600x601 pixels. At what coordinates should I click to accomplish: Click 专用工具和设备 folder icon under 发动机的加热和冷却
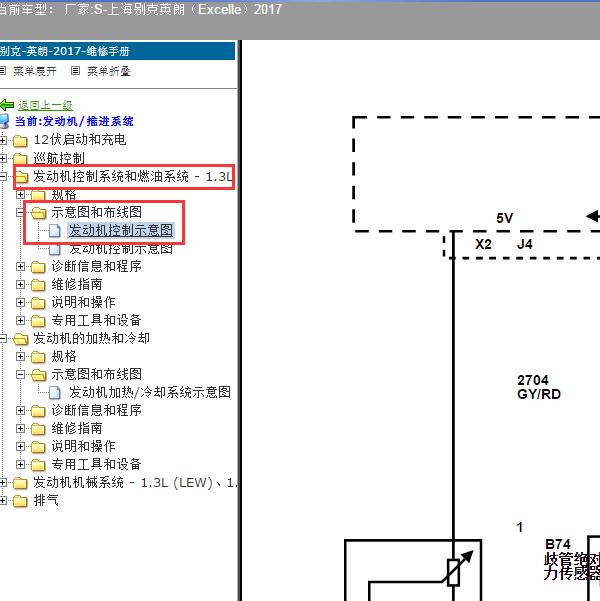(38, 465)
